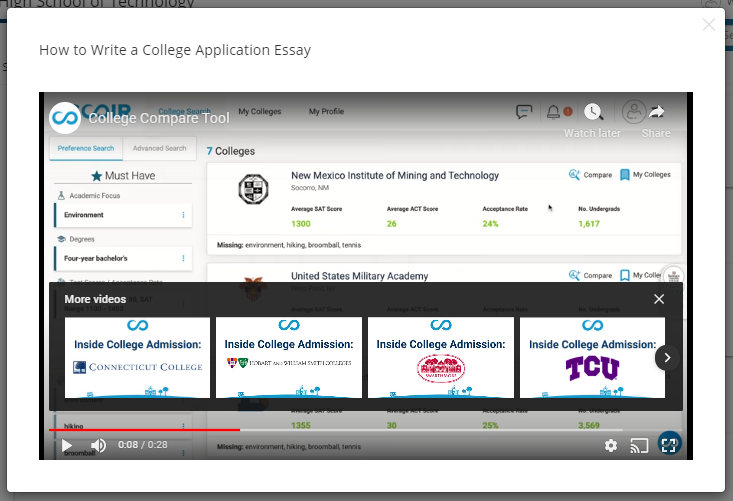Open options menu for Environment

click(x=183, y=215)
